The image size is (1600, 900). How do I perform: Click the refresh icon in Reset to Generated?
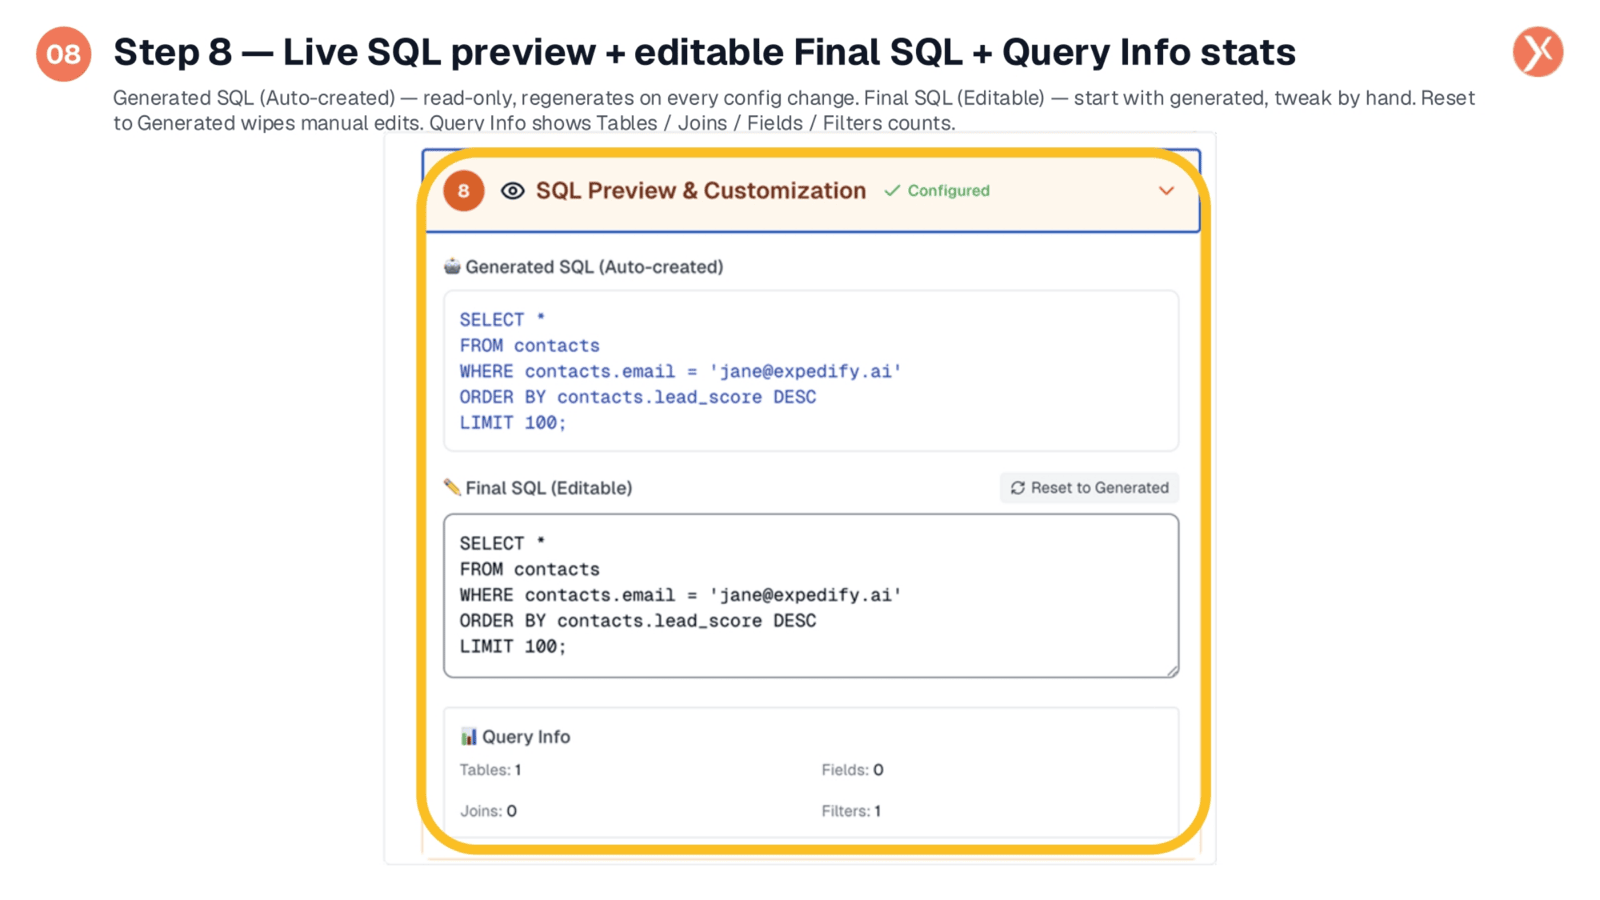[x=1018, y=488]
